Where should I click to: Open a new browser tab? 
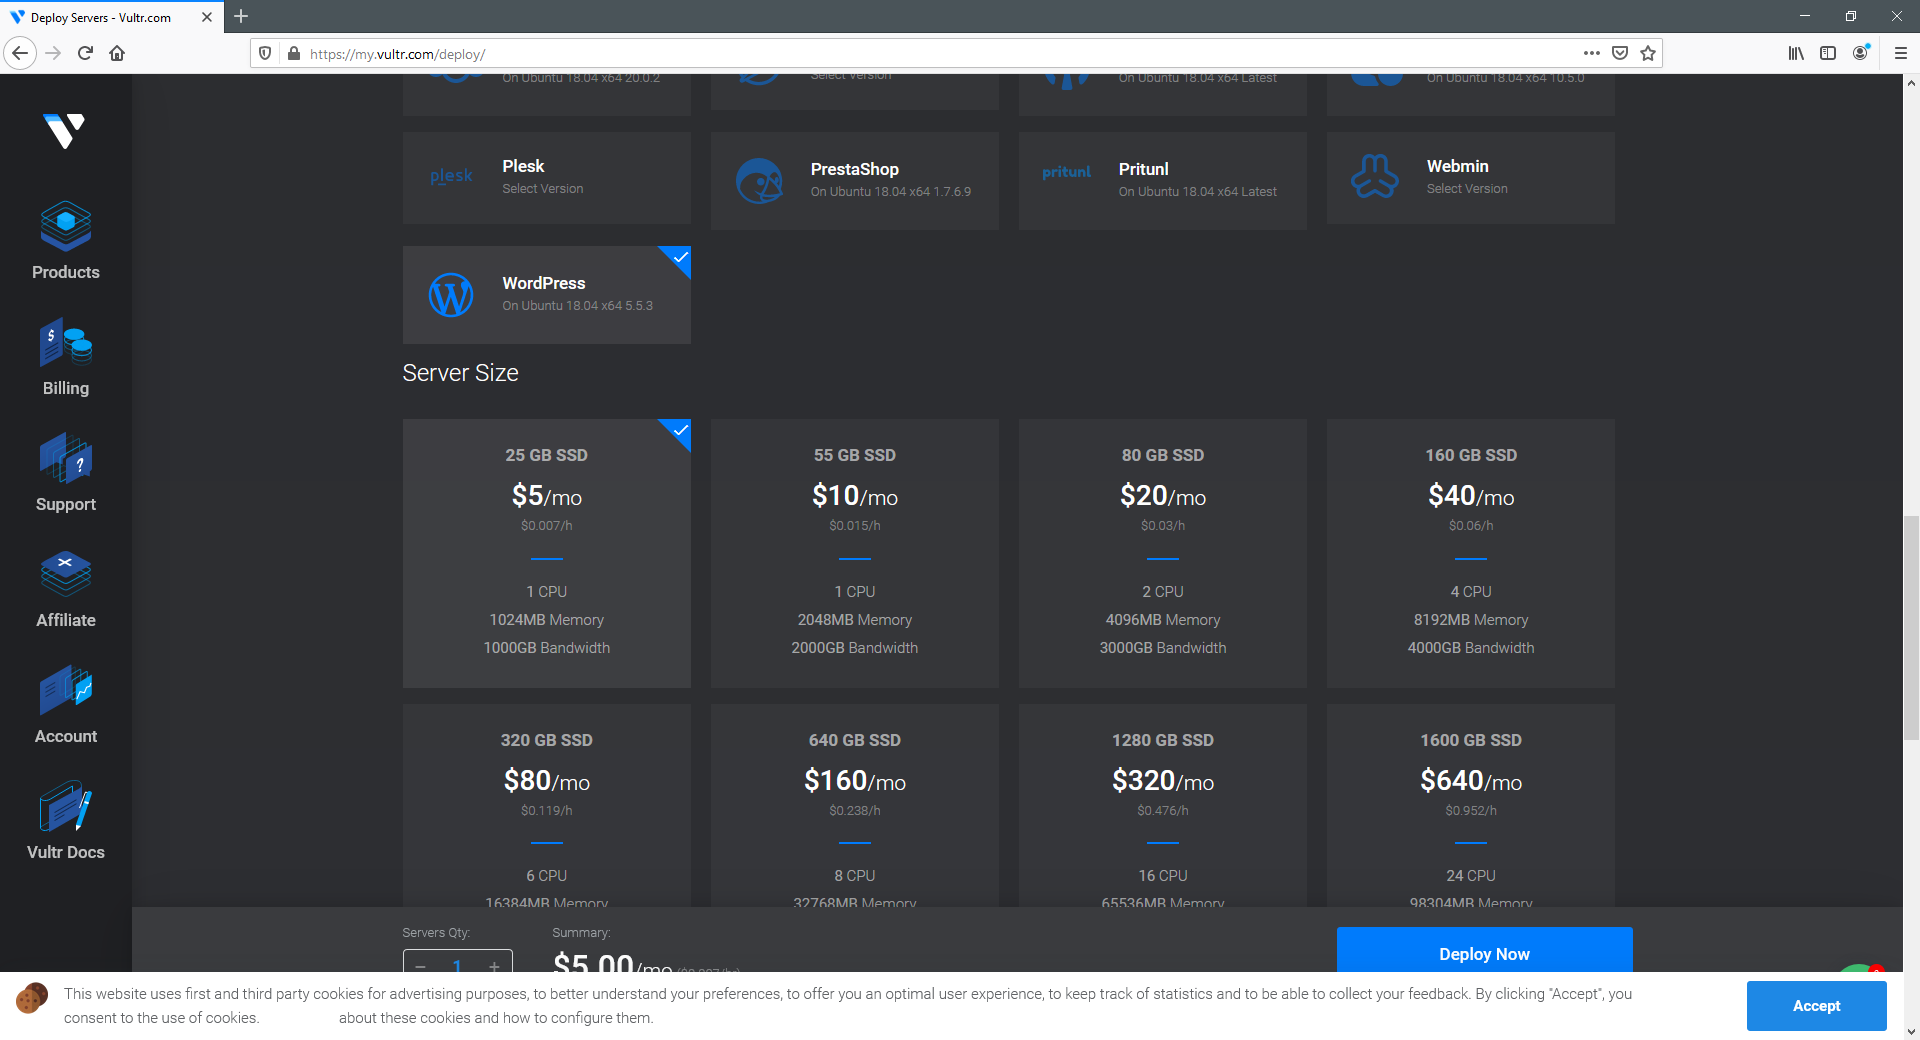[x=241, y=17]
